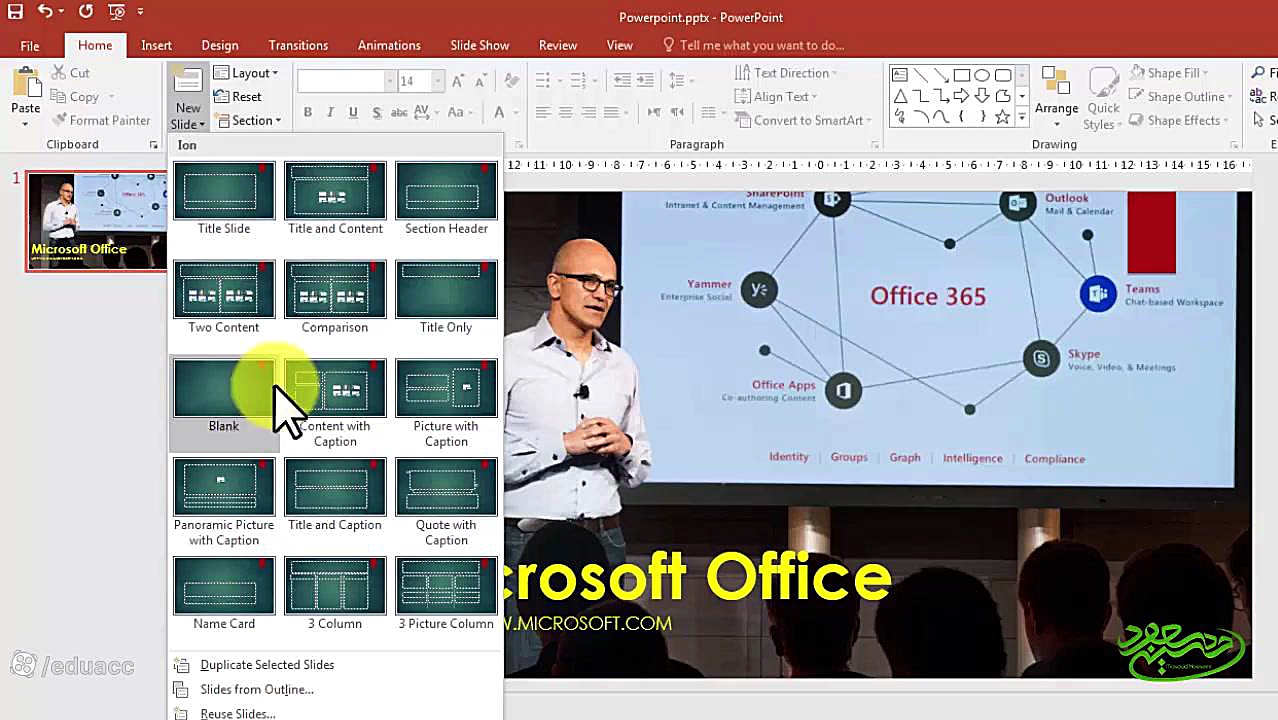1278x720 pixels.
Task: Click Slides from Outline option
Action: coord(255,689)
